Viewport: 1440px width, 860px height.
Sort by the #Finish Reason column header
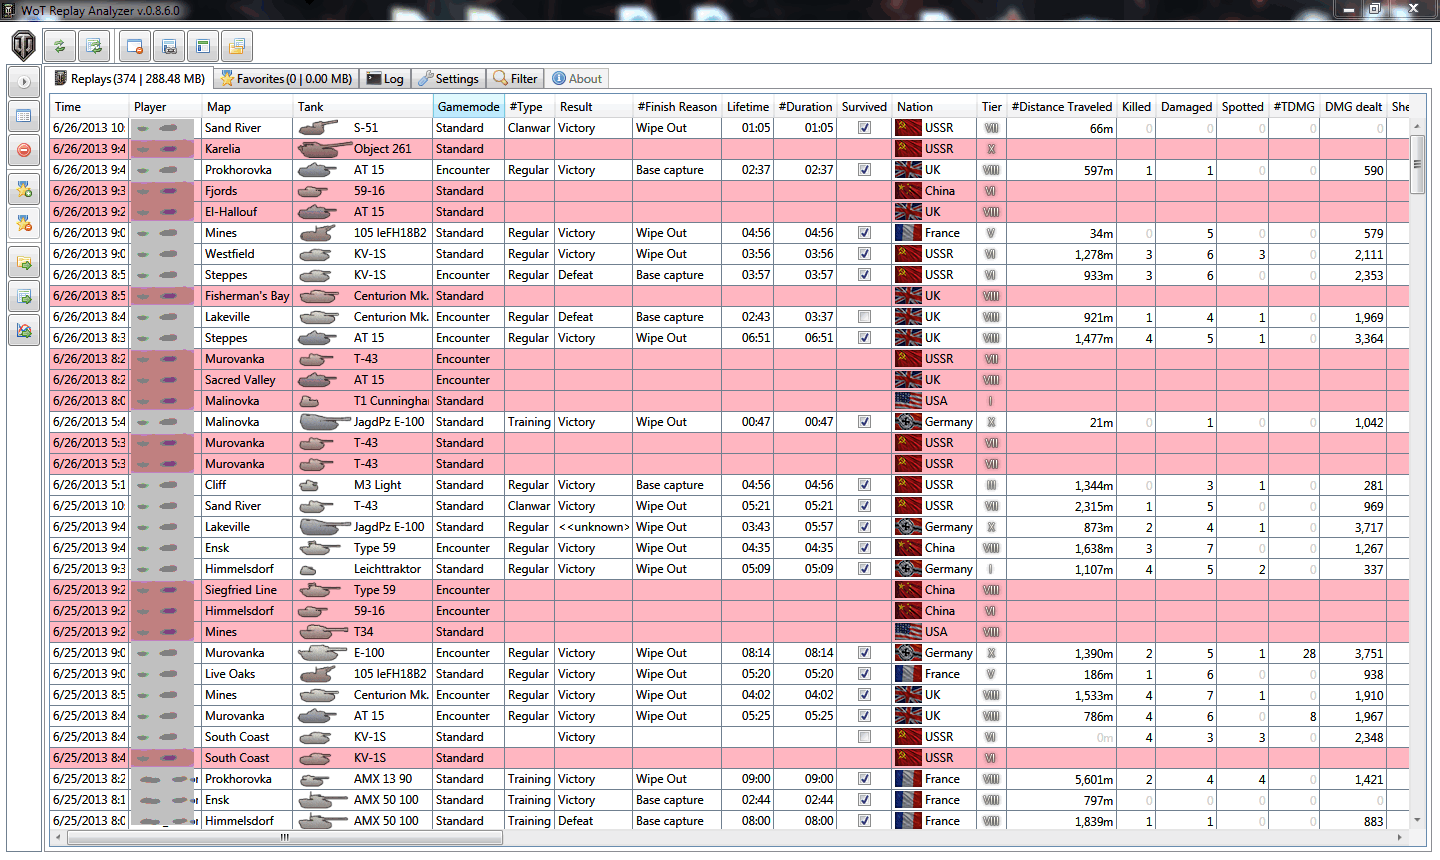(x=677, y=107)
